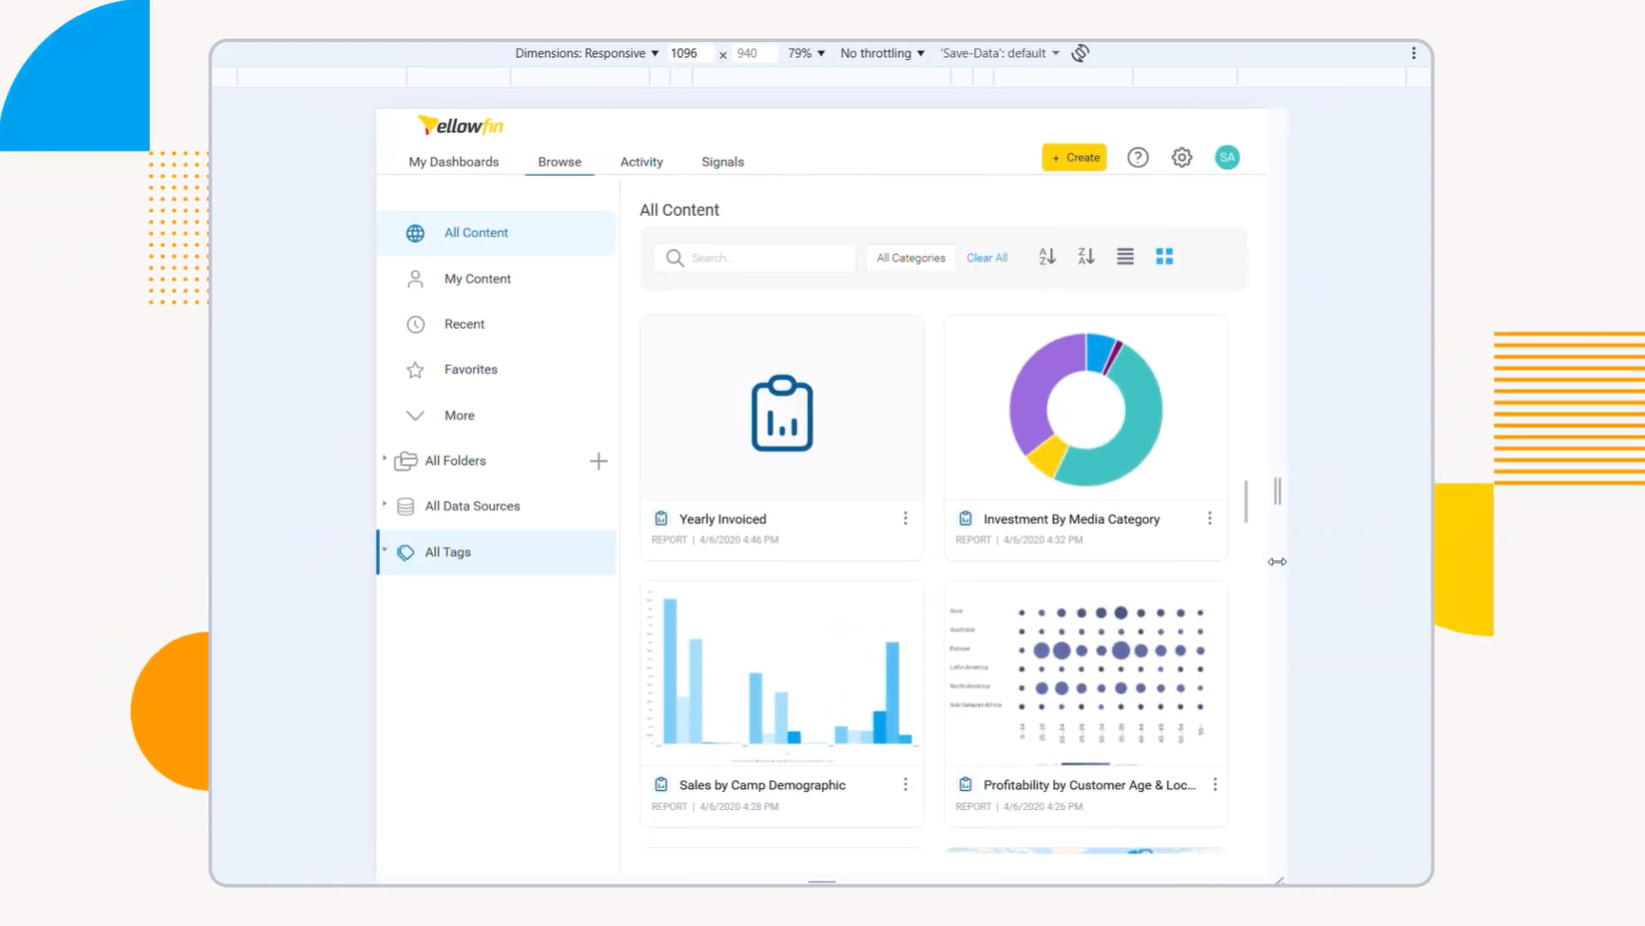The width and height of the screenshot is (1645, 926).
Task: Expand the All Folders tree
Action: (385, 460)
